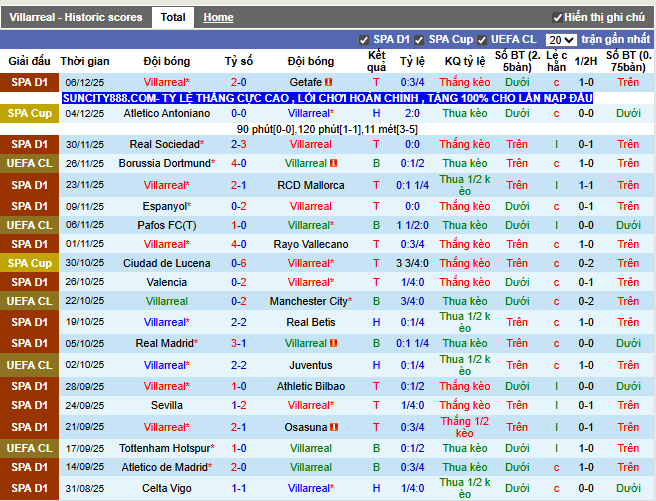Click the SUNCITY888.COM advertisement banner
Image resolution: width=656 pixels, height=501 pixels.
point(328,98)
